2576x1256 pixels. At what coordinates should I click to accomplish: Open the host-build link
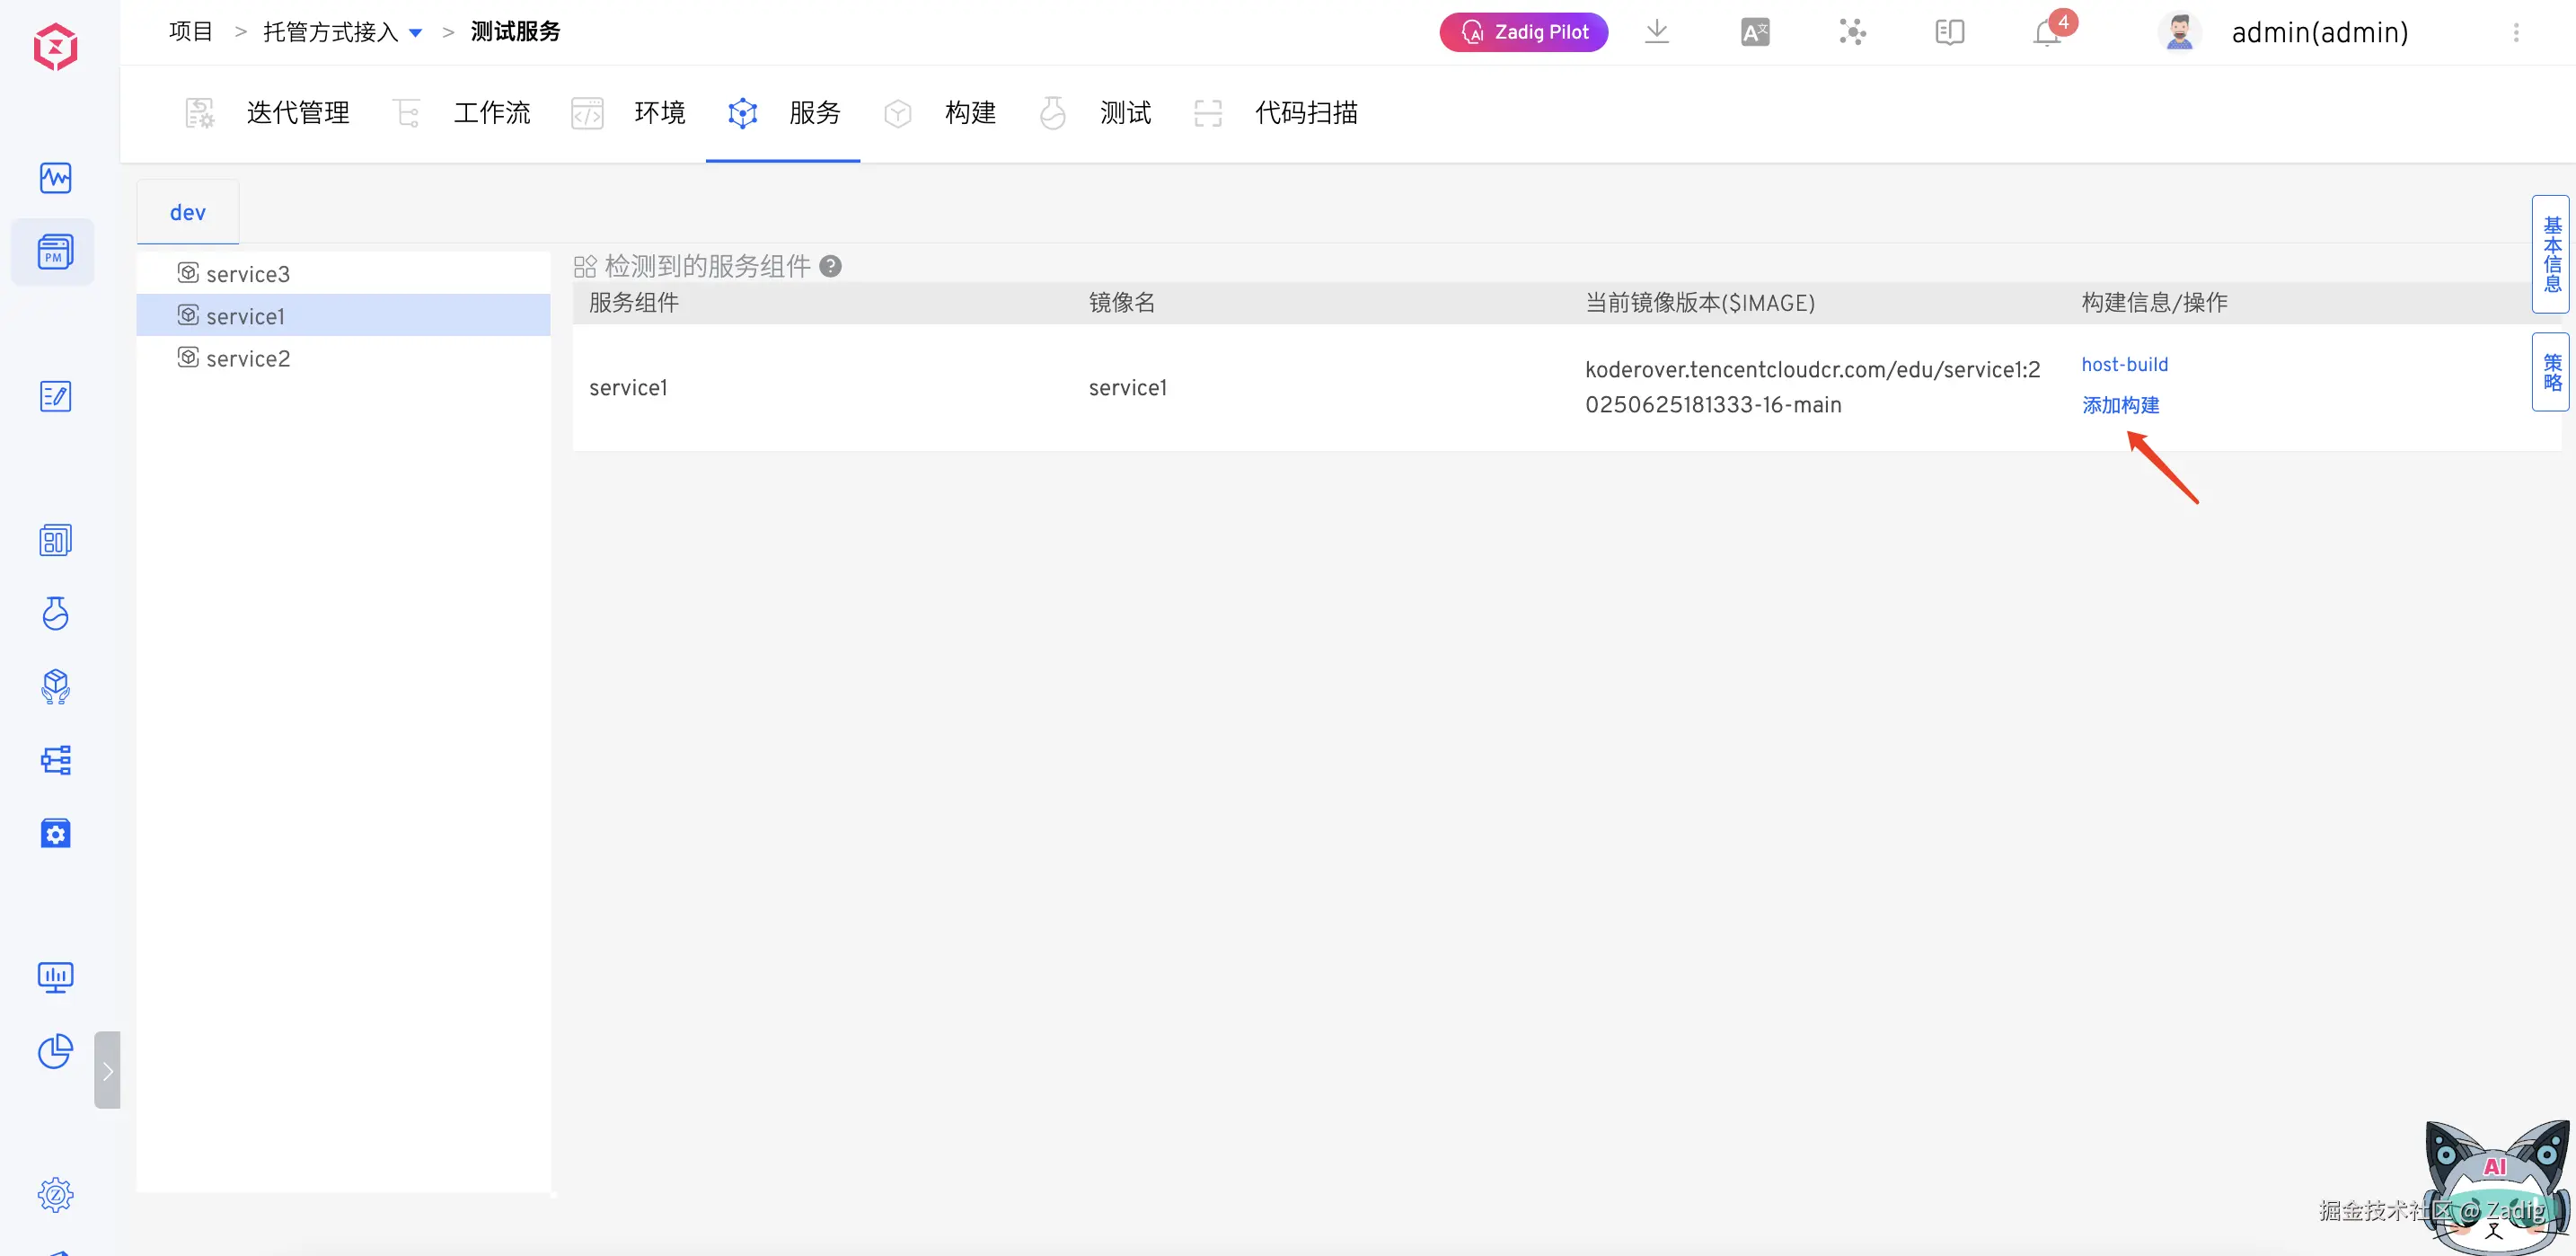click(x=2124, y=365)
